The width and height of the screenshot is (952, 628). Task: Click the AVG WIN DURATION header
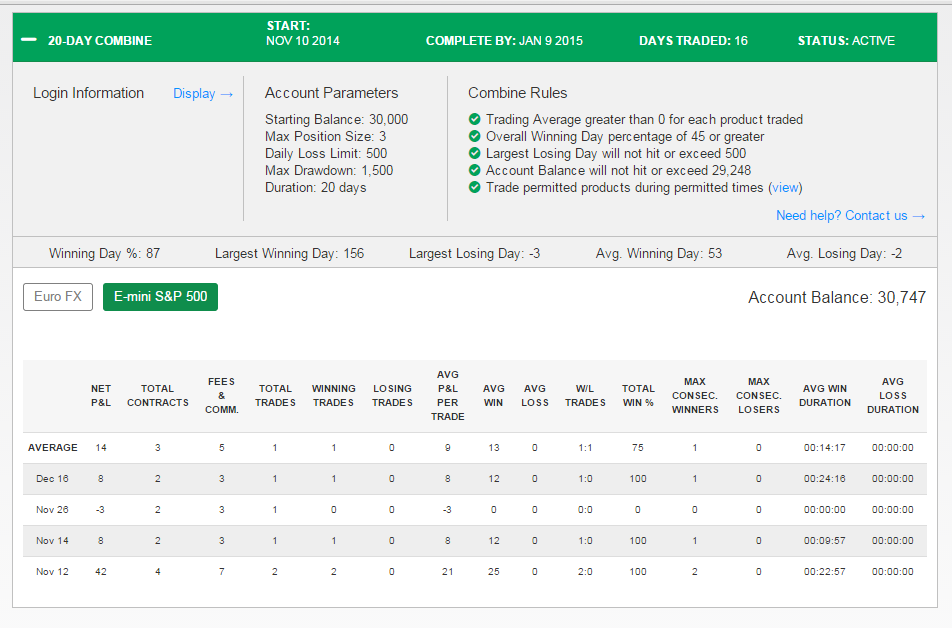pyautogui.click(x=824, y=395)
